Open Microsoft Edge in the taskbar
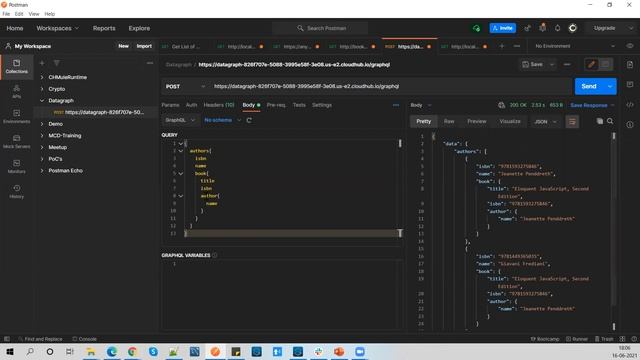The height and width of the screenshot is (360, 640). coord(111,351)
